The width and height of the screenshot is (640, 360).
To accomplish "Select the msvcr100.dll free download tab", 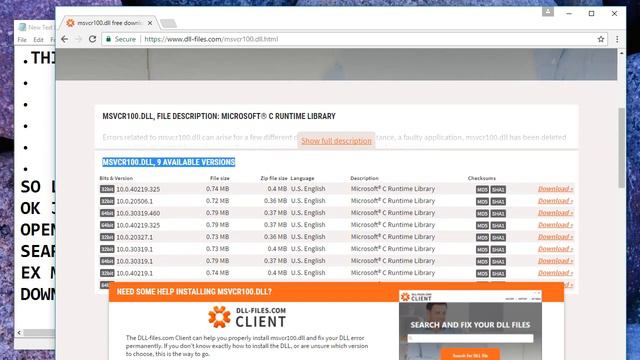I will [108, 23].
